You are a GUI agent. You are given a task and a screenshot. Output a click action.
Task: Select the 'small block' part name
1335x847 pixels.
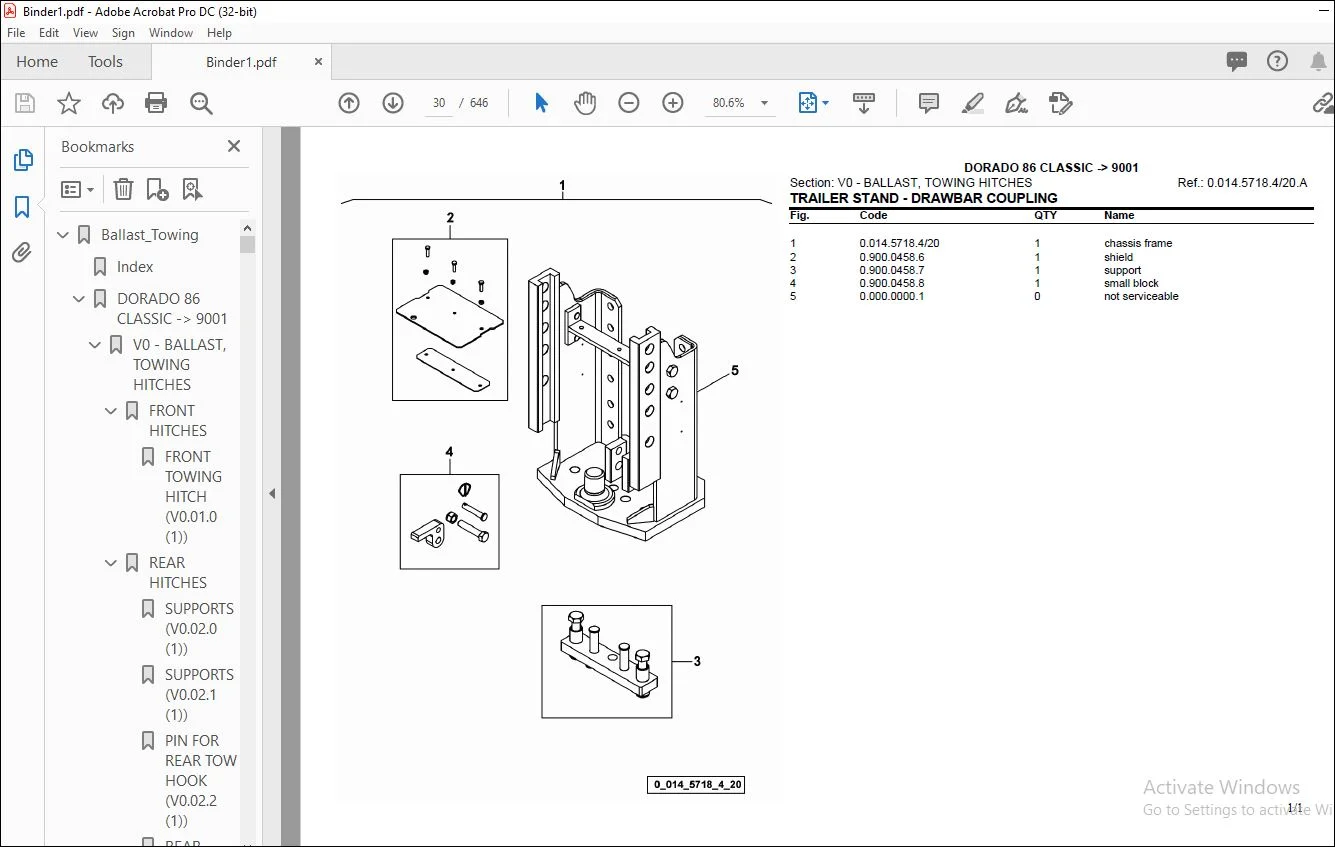[1132, 284]
